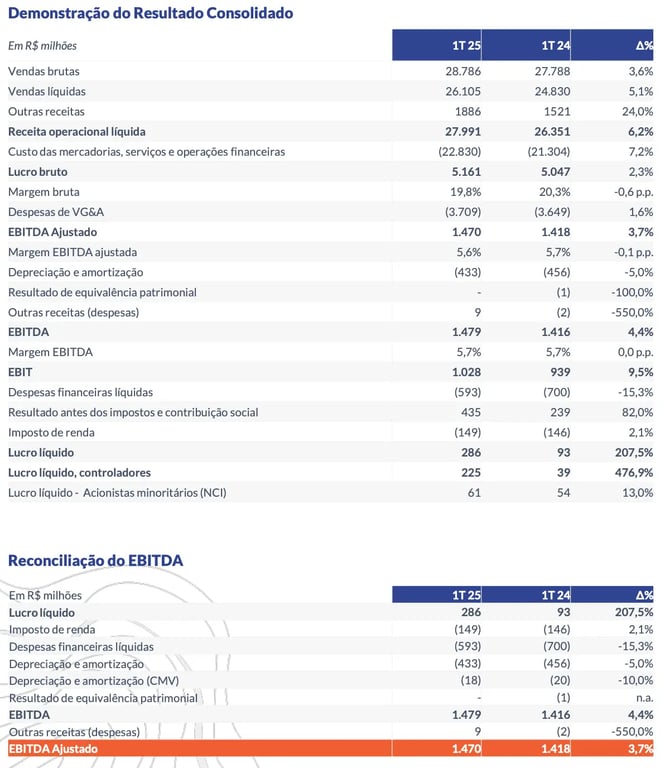Select the 'EBITDA Ajustado' label in the first table
The height and width of the screenshot is (768, 665).
tap(52, 232)
